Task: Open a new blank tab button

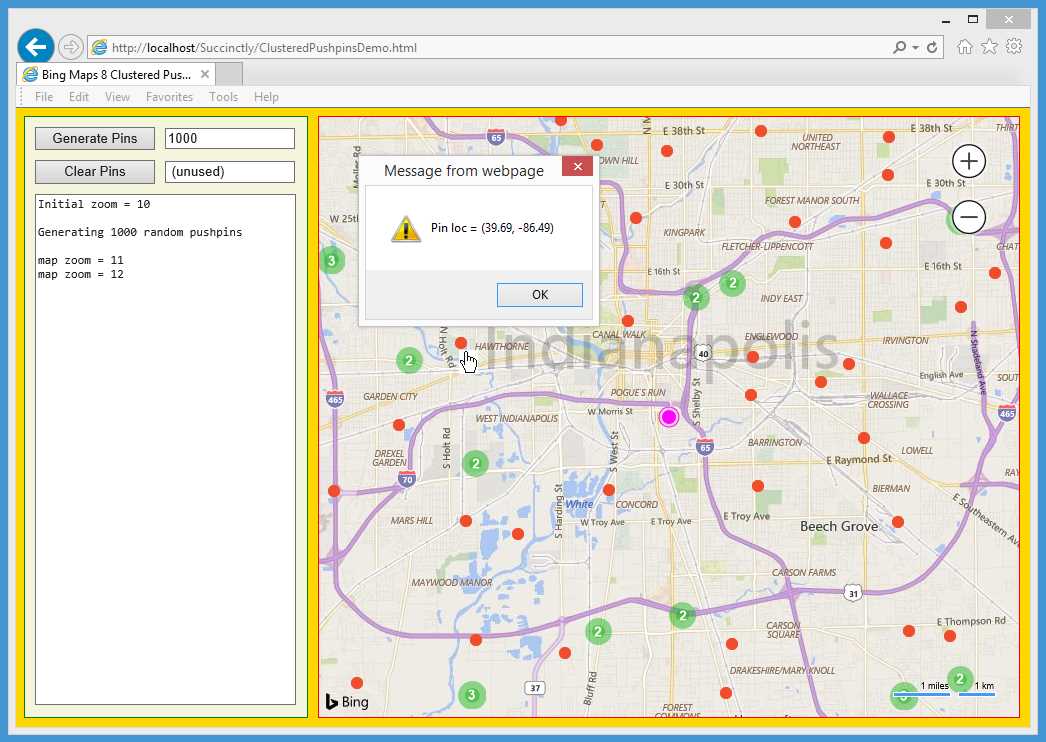Action: 229,74
